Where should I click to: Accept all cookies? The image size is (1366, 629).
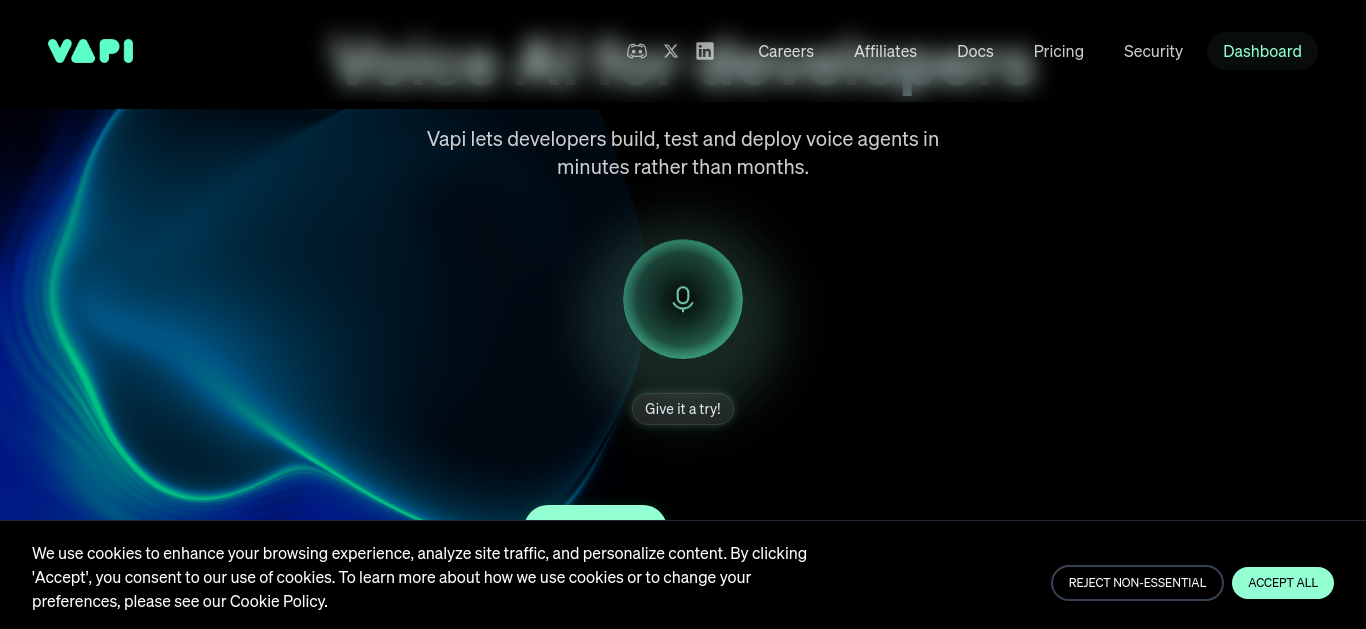[x=1283, y=583]
